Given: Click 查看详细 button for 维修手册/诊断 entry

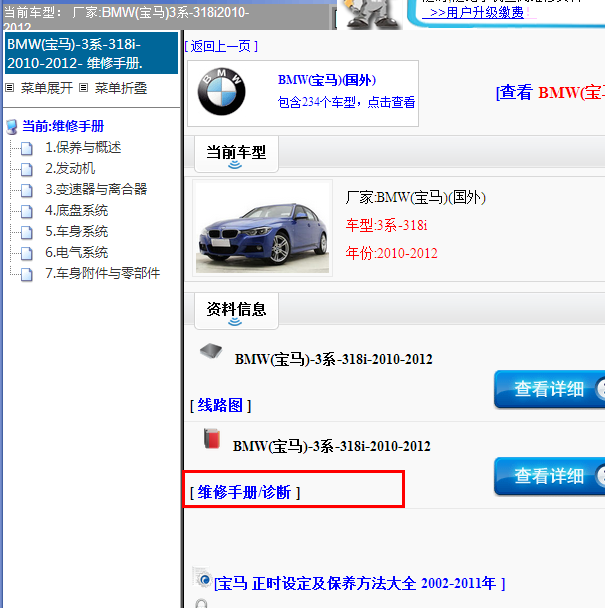Looking at the screenshot, I should (549, 476).
